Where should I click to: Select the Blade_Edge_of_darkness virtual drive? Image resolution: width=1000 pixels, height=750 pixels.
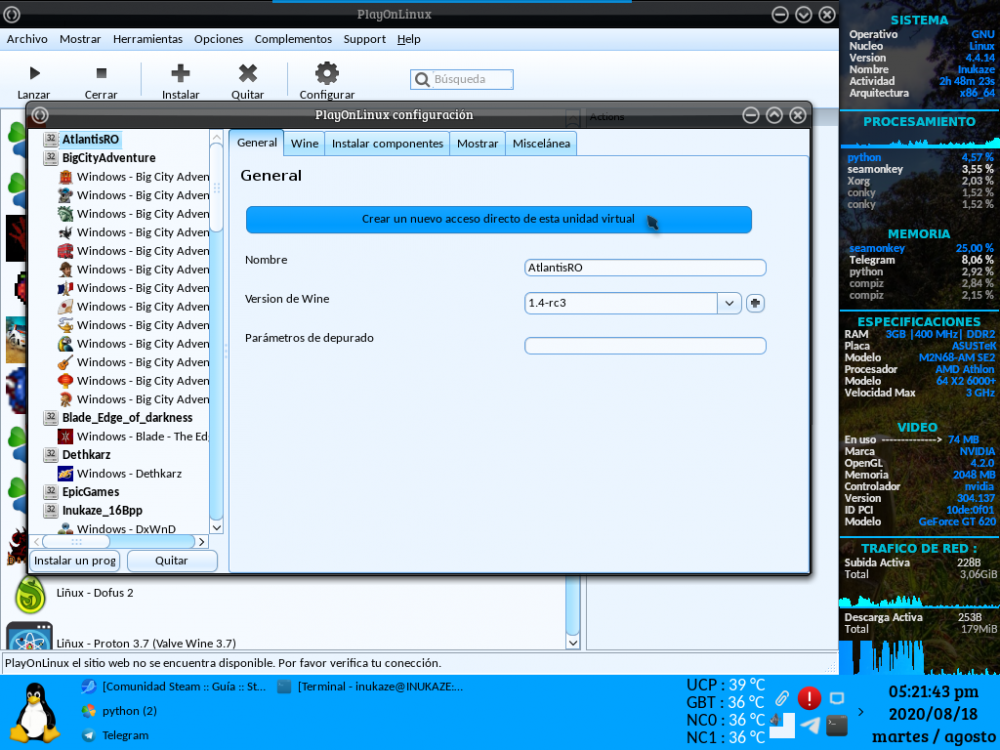tap(127, 417)
